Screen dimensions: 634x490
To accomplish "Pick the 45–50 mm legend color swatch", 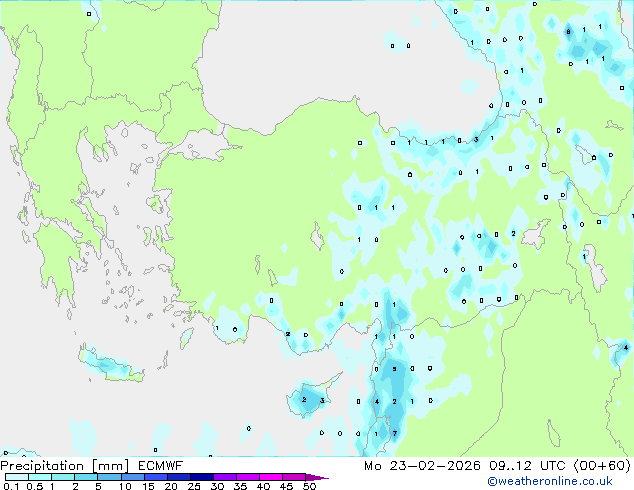I will coord(294,477).
